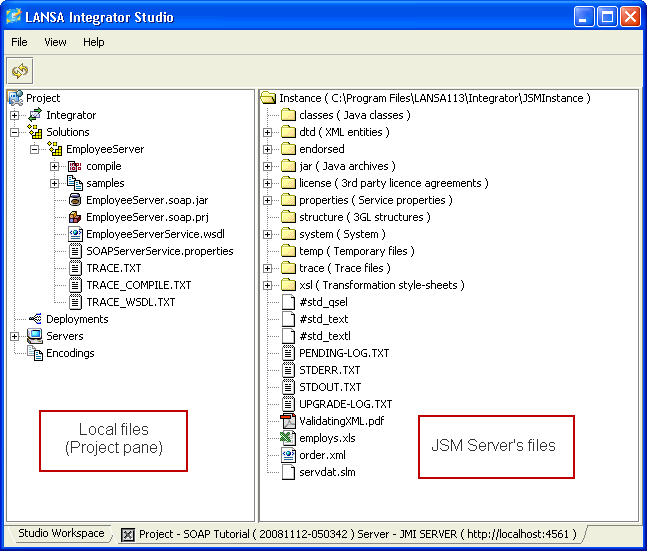The height and width of the screenshot is (551, 647).
Task: Collapse the EmployeeServer node
Action: [x=35, y=149]
